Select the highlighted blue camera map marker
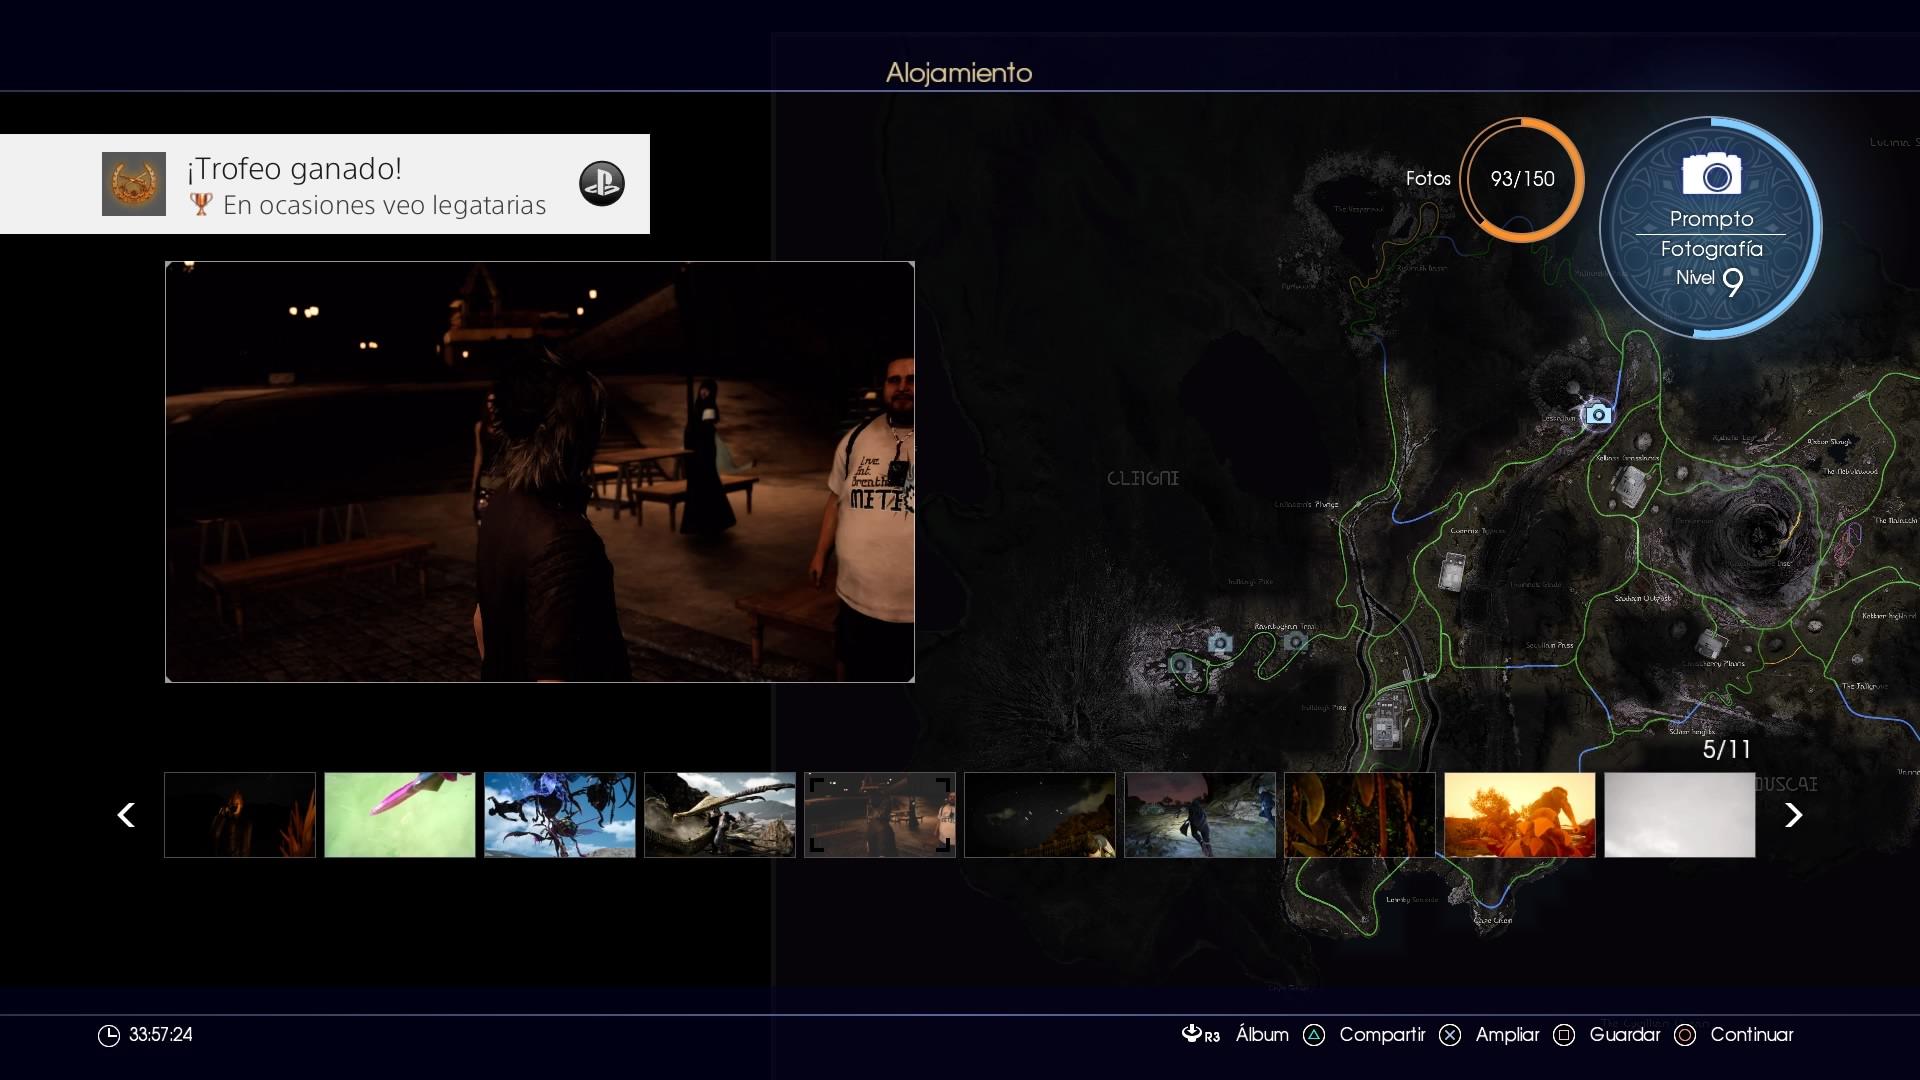 pos(1598,414)
